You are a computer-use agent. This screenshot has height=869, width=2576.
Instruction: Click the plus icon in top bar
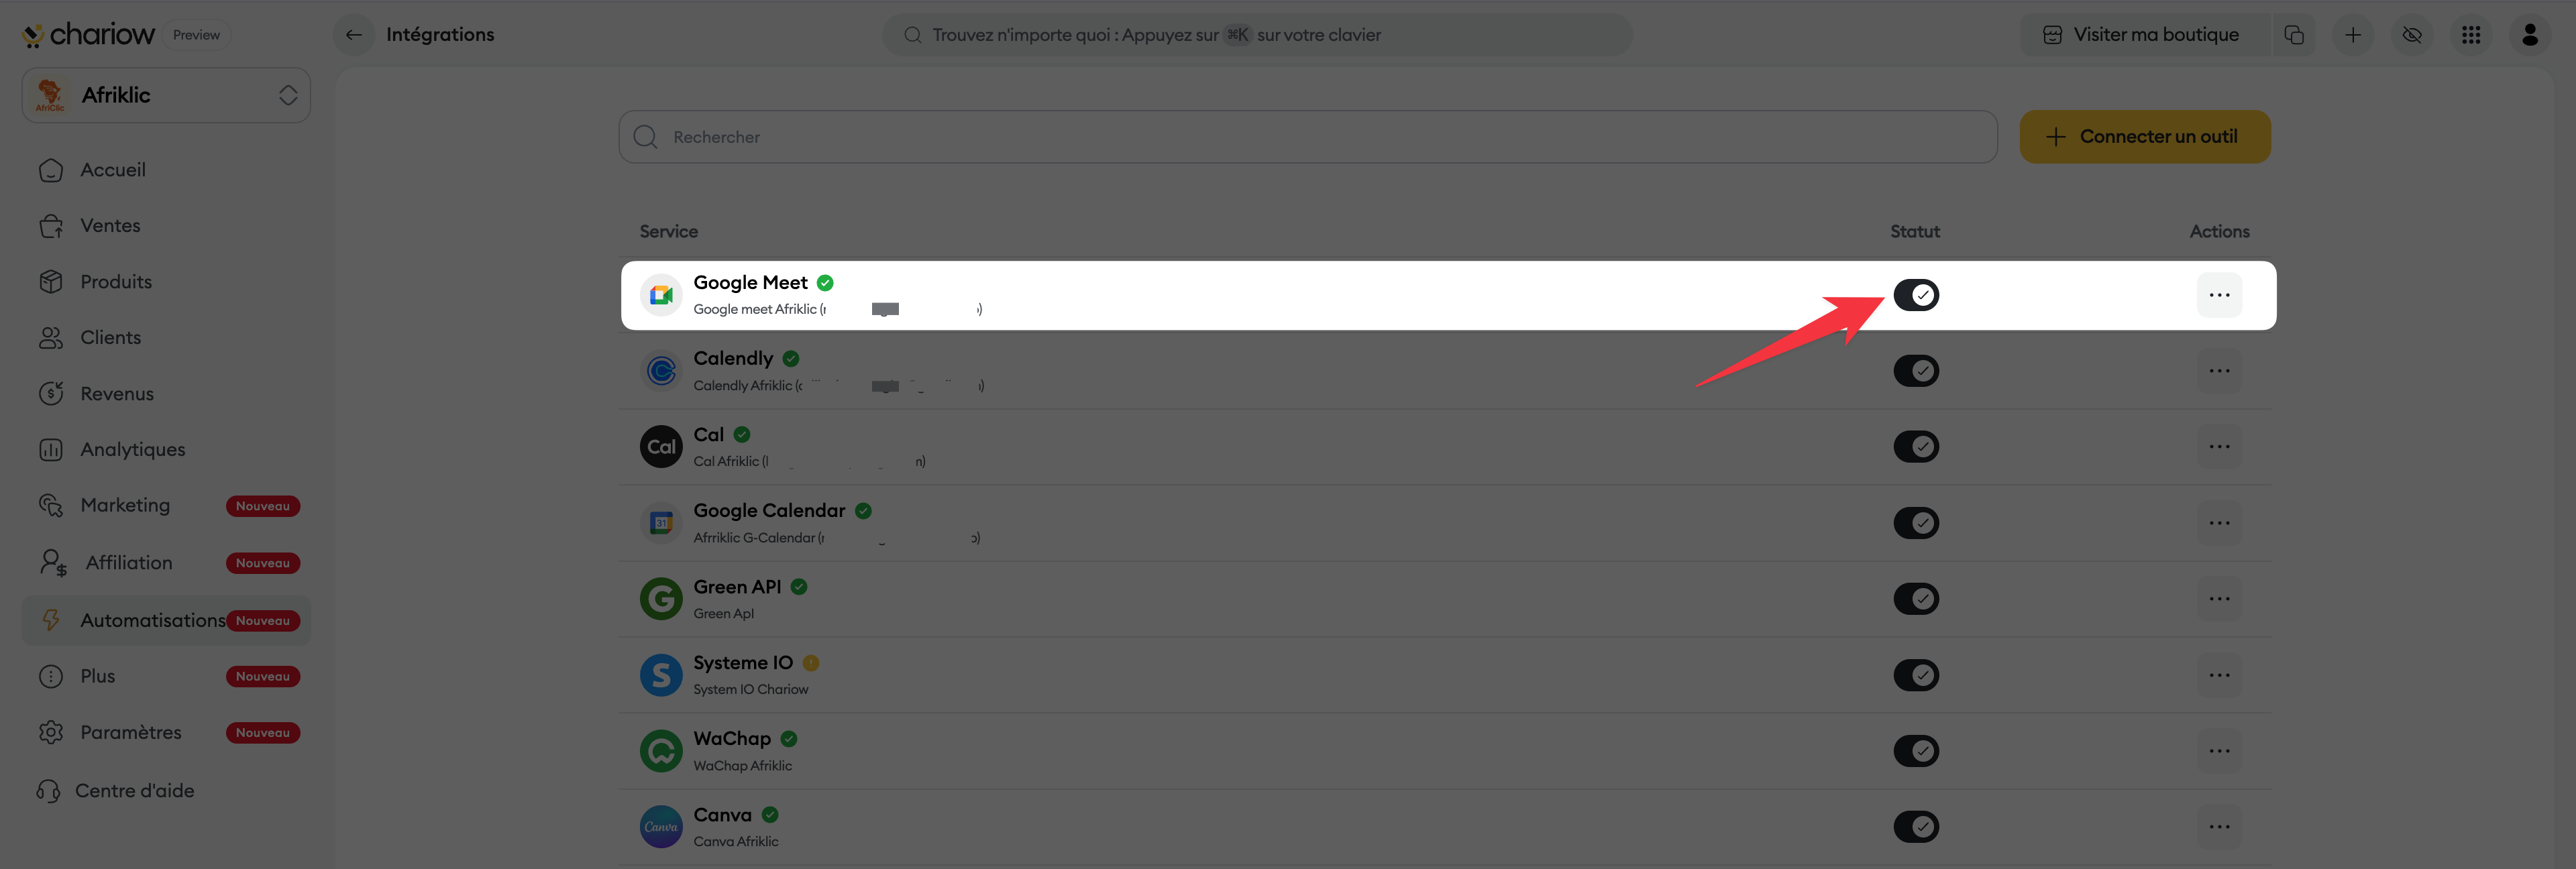coord(2353,35)
